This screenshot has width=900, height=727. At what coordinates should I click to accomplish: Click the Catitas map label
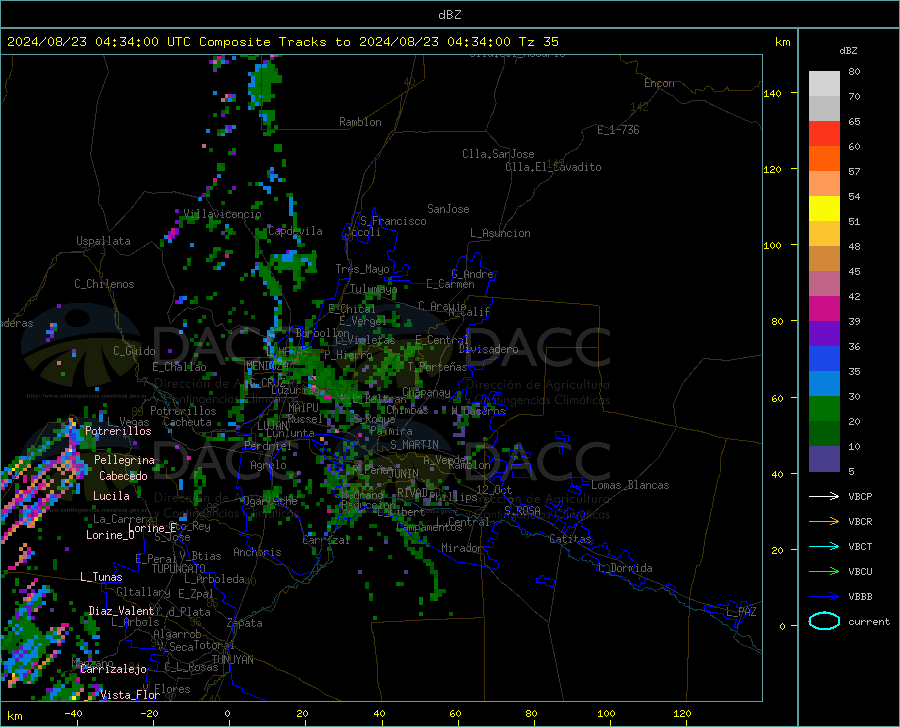coord(570,539)
